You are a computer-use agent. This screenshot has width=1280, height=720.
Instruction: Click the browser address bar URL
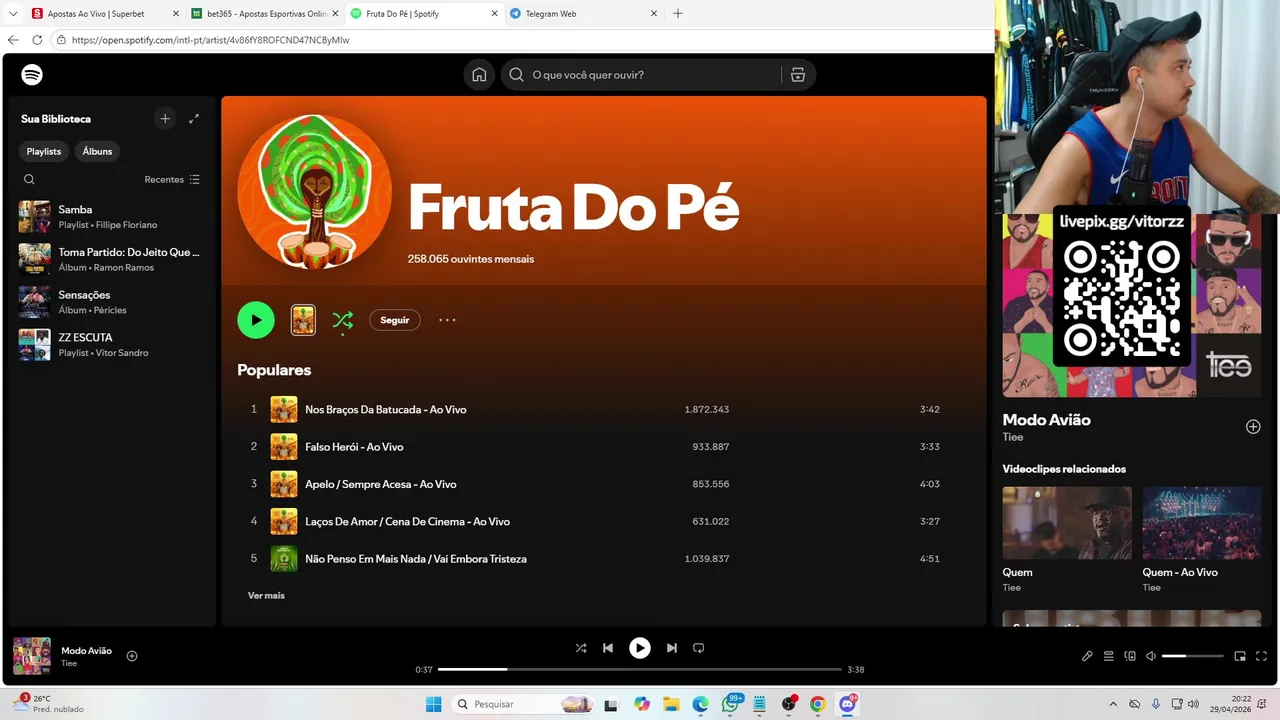point(211,40)
